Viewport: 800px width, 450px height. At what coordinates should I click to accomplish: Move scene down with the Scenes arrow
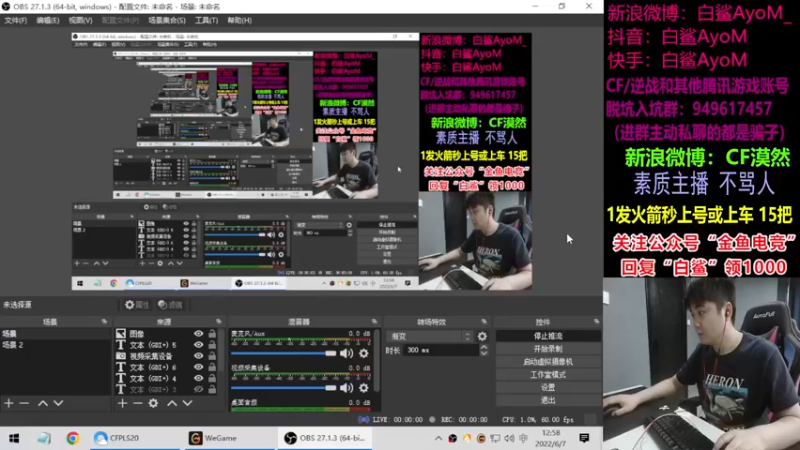(58, 403)
